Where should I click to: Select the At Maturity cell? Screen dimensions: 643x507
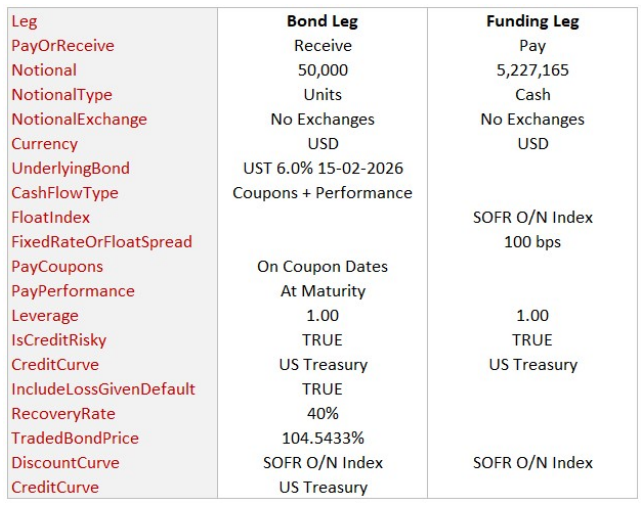click(322, 291)
